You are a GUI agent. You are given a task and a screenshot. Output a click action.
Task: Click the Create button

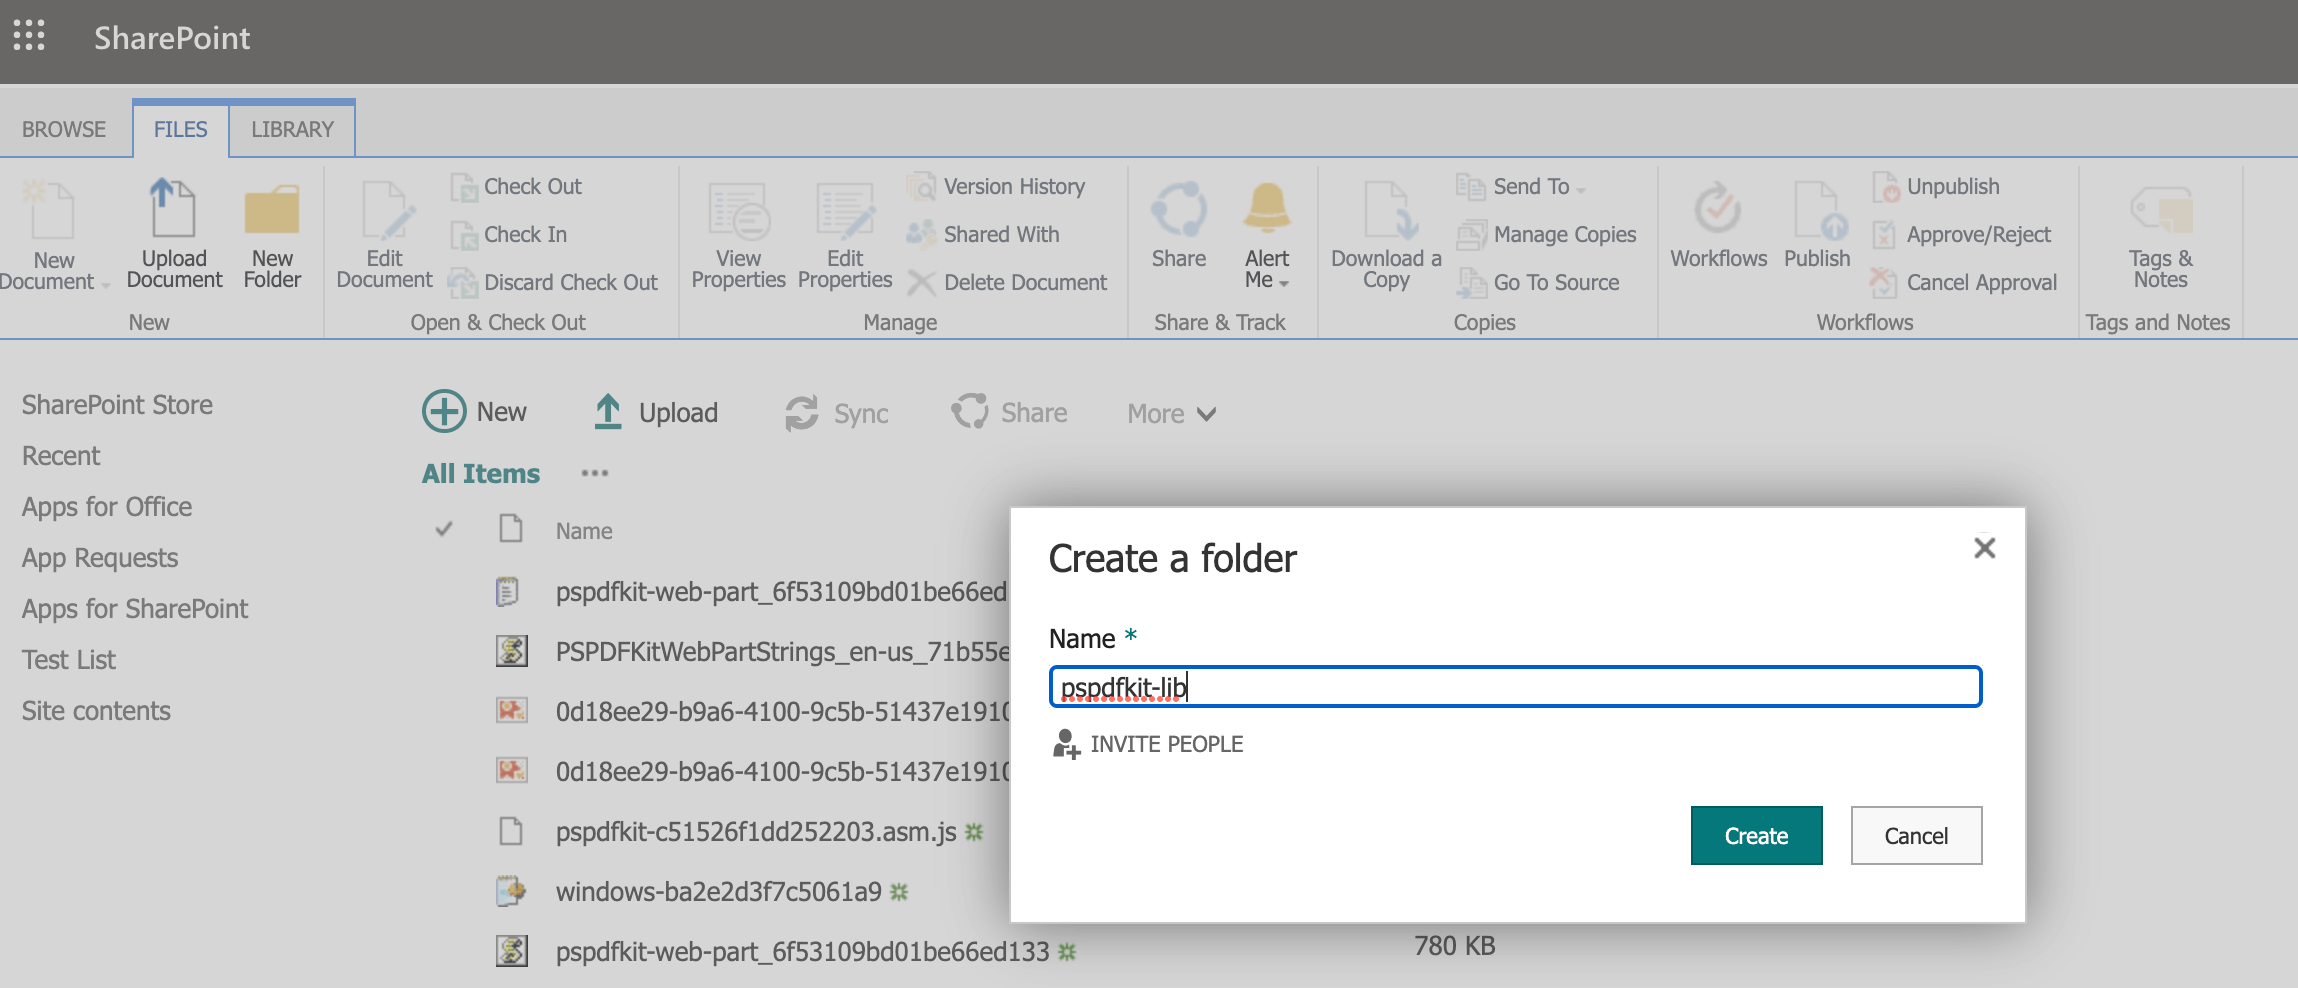[x=1756, y=836]
